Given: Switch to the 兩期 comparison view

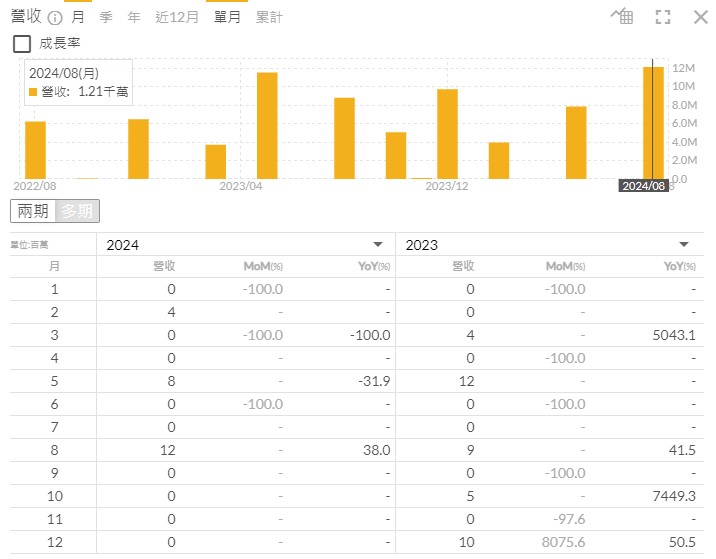Looking at the screenshot, I should (x=32, y=211).
